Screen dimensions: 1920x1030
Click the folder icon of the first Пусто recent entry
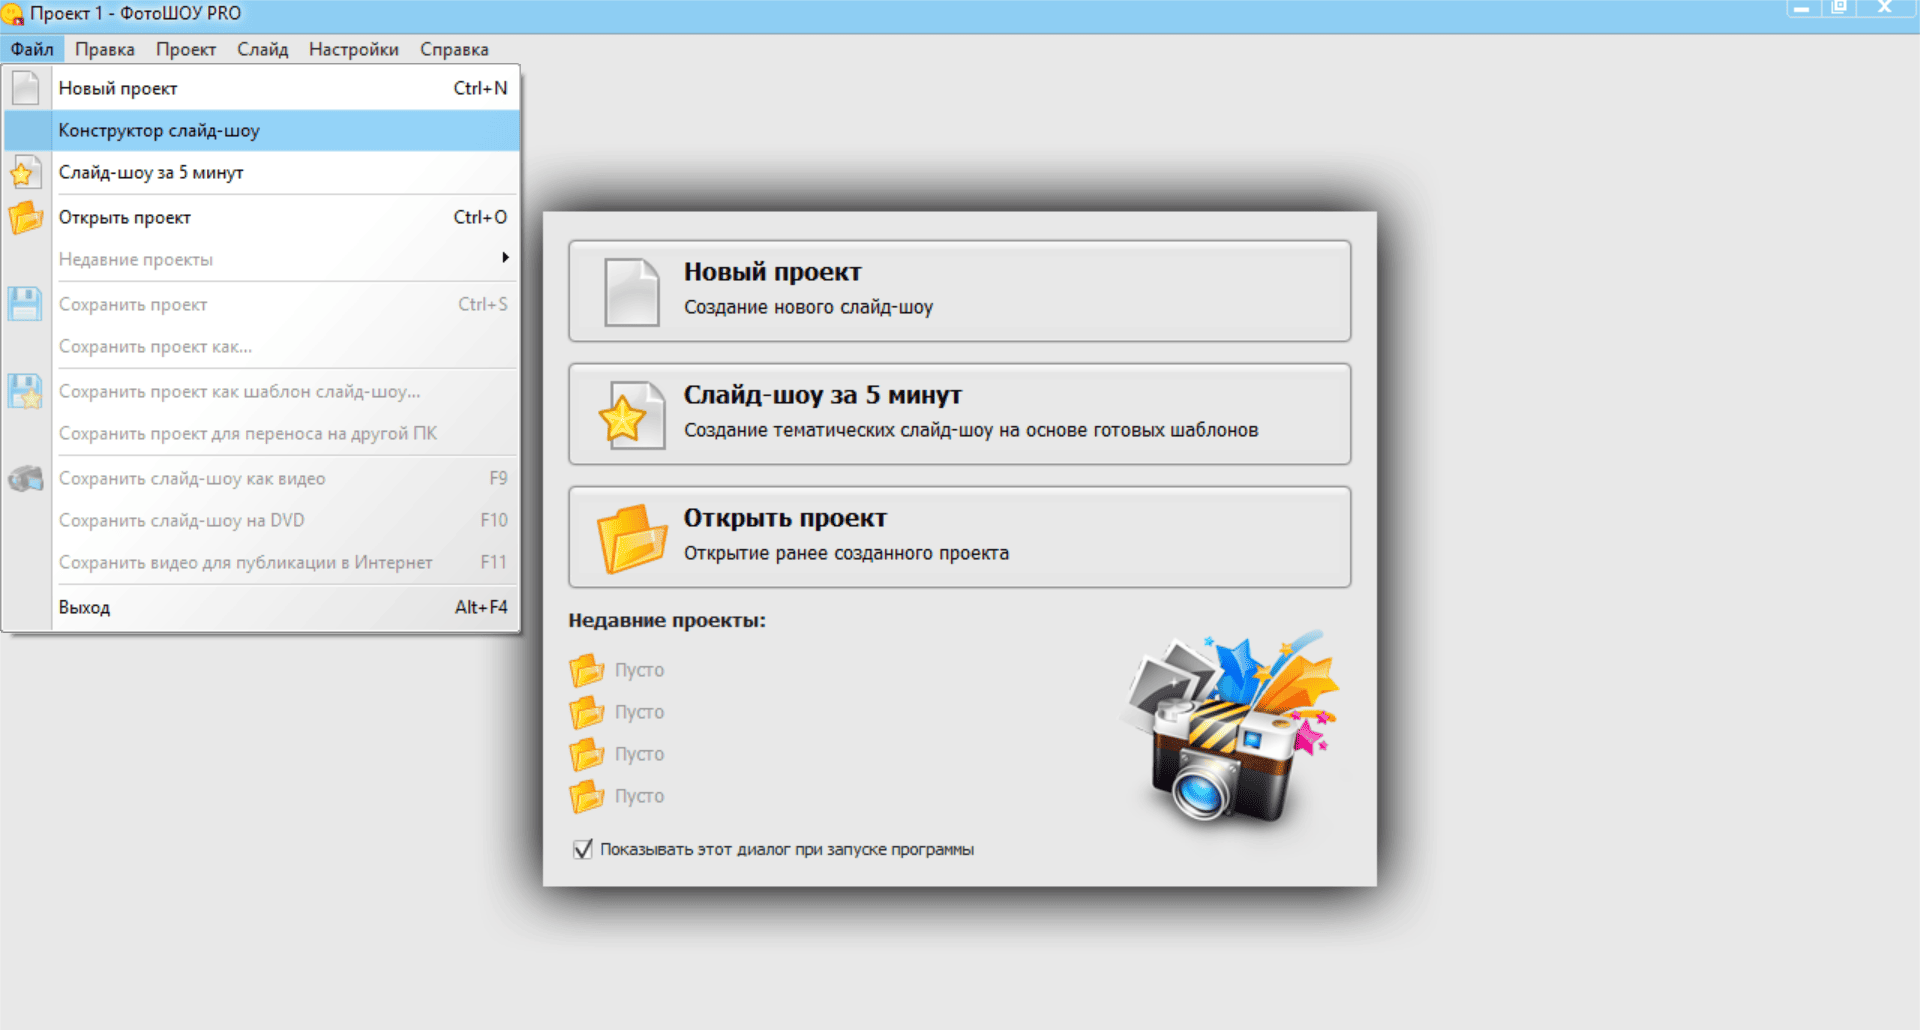[587, 670]
